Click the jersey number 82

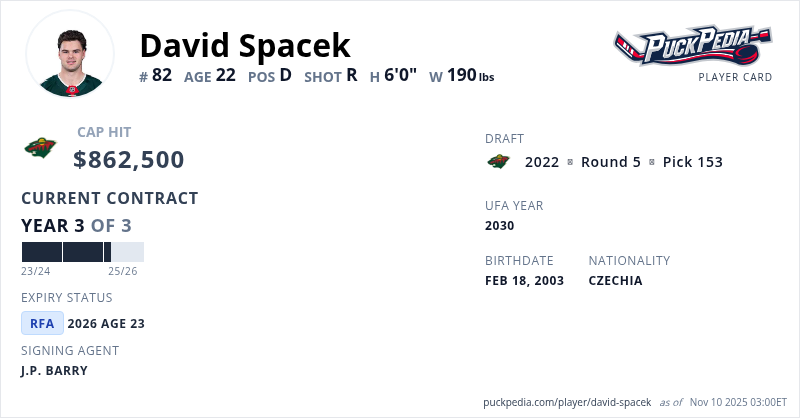(x=163, y=75)
